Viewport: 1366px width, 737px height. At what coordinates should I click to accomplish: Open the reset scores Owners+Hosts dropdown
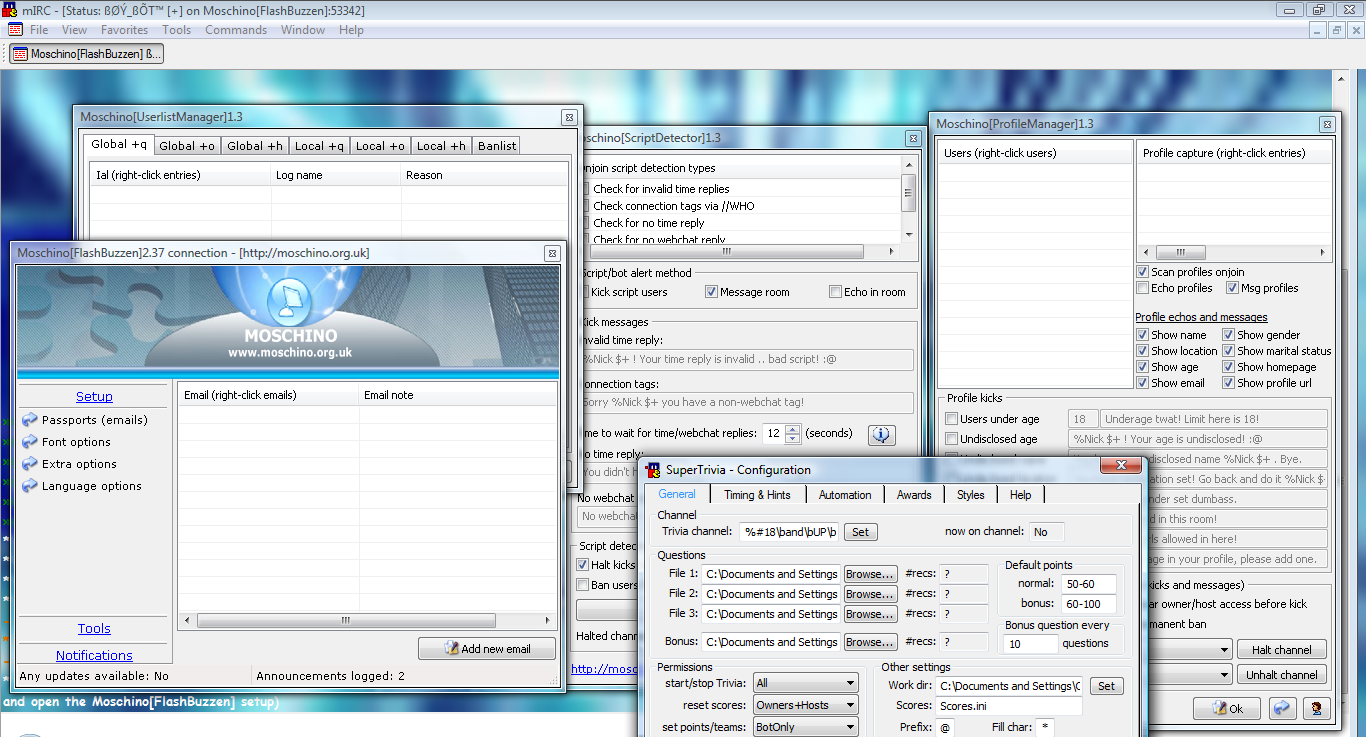click(x=806, y=705)
